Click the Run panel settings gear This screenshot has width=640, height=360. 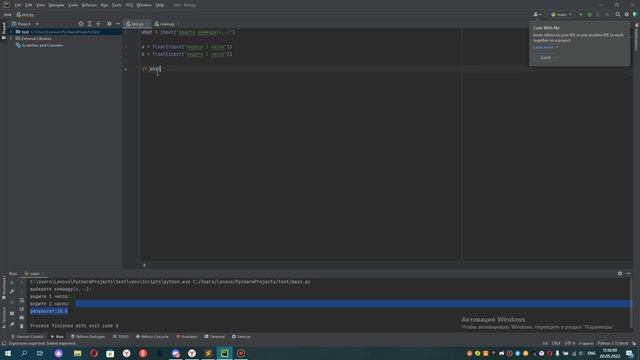[620, 273]
